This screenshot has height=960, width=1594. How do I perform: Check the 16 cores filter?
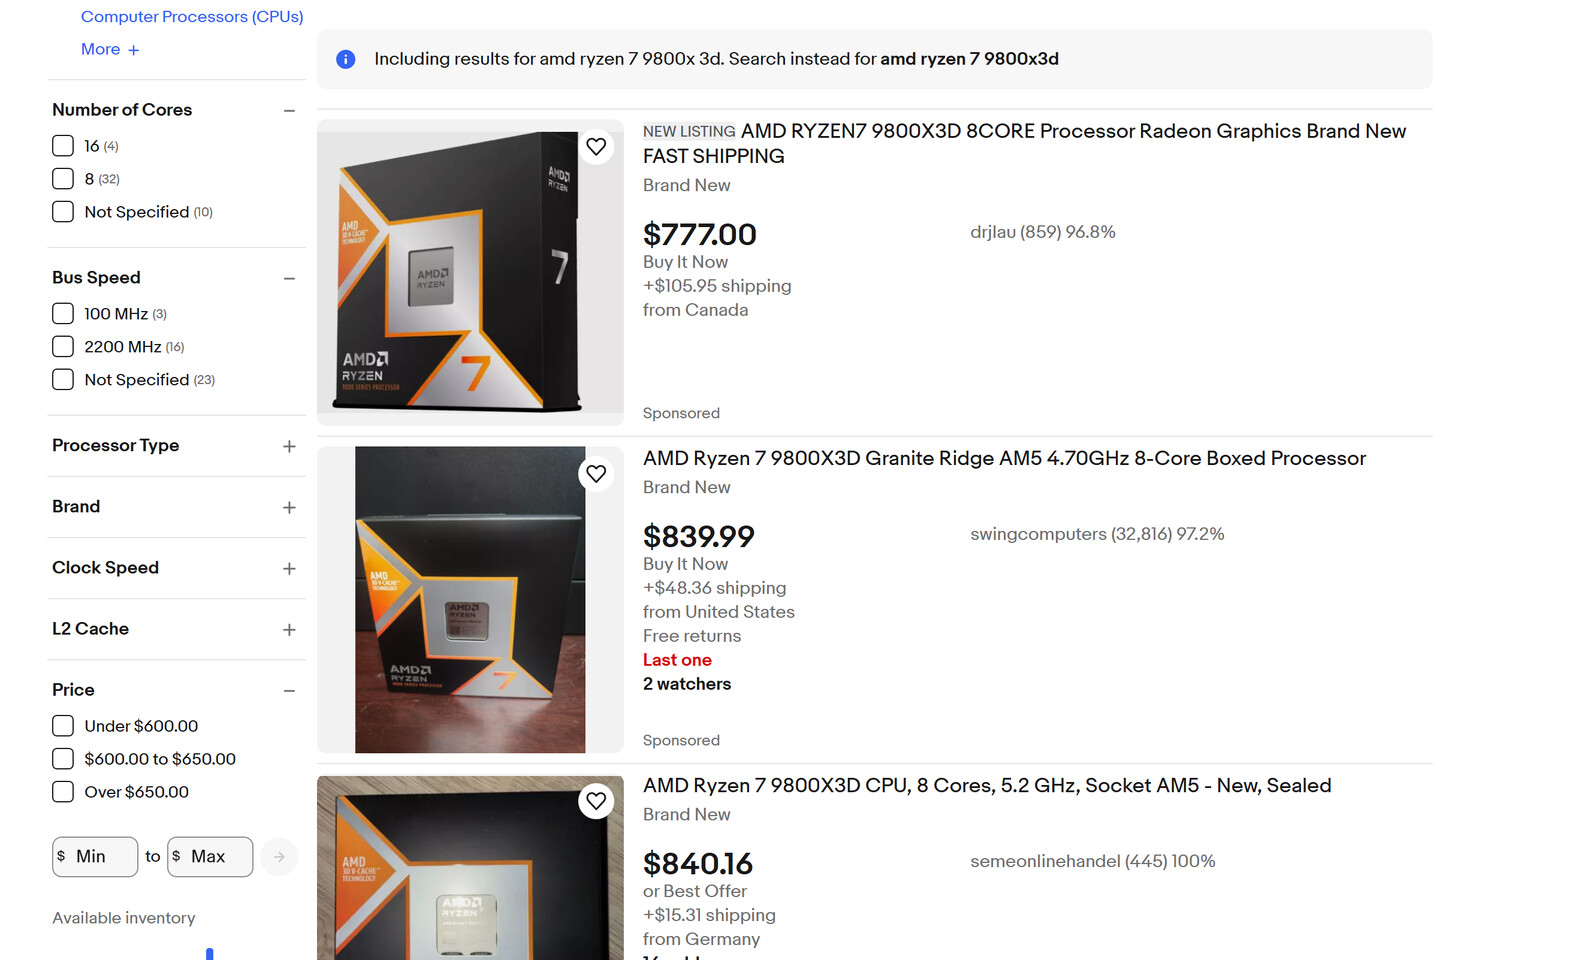coord(63,146)
